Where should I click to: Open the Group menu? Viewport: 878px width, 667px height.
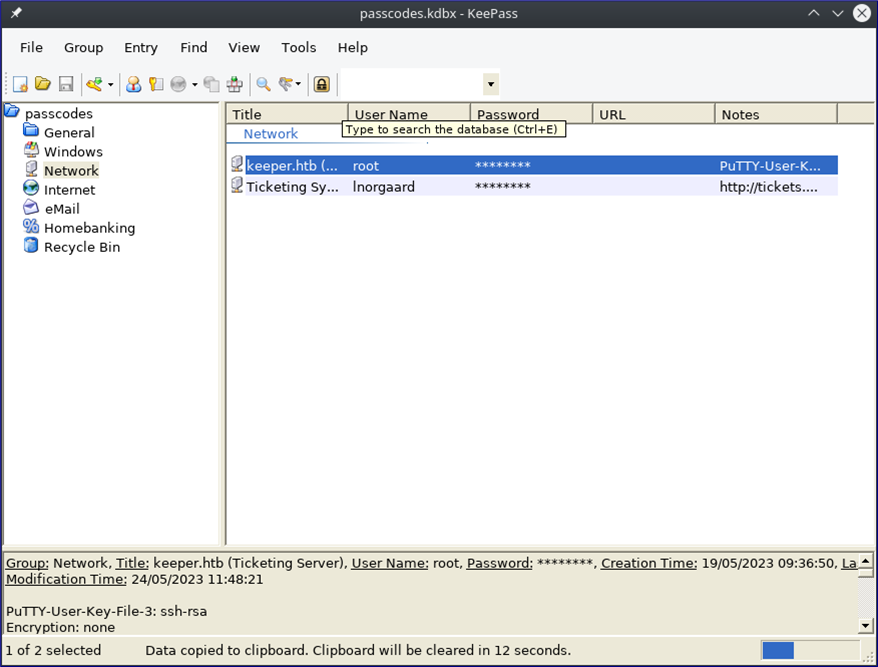83,48
